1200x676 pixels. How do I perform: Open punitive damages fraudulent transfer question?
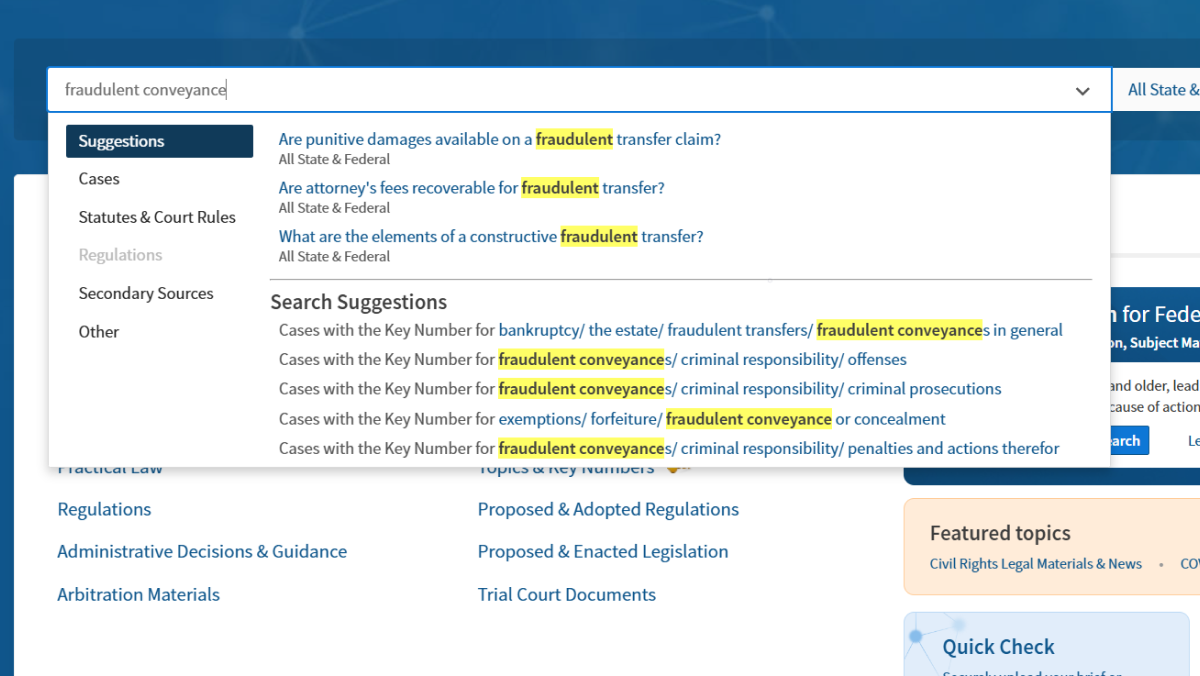pos(499,140)
